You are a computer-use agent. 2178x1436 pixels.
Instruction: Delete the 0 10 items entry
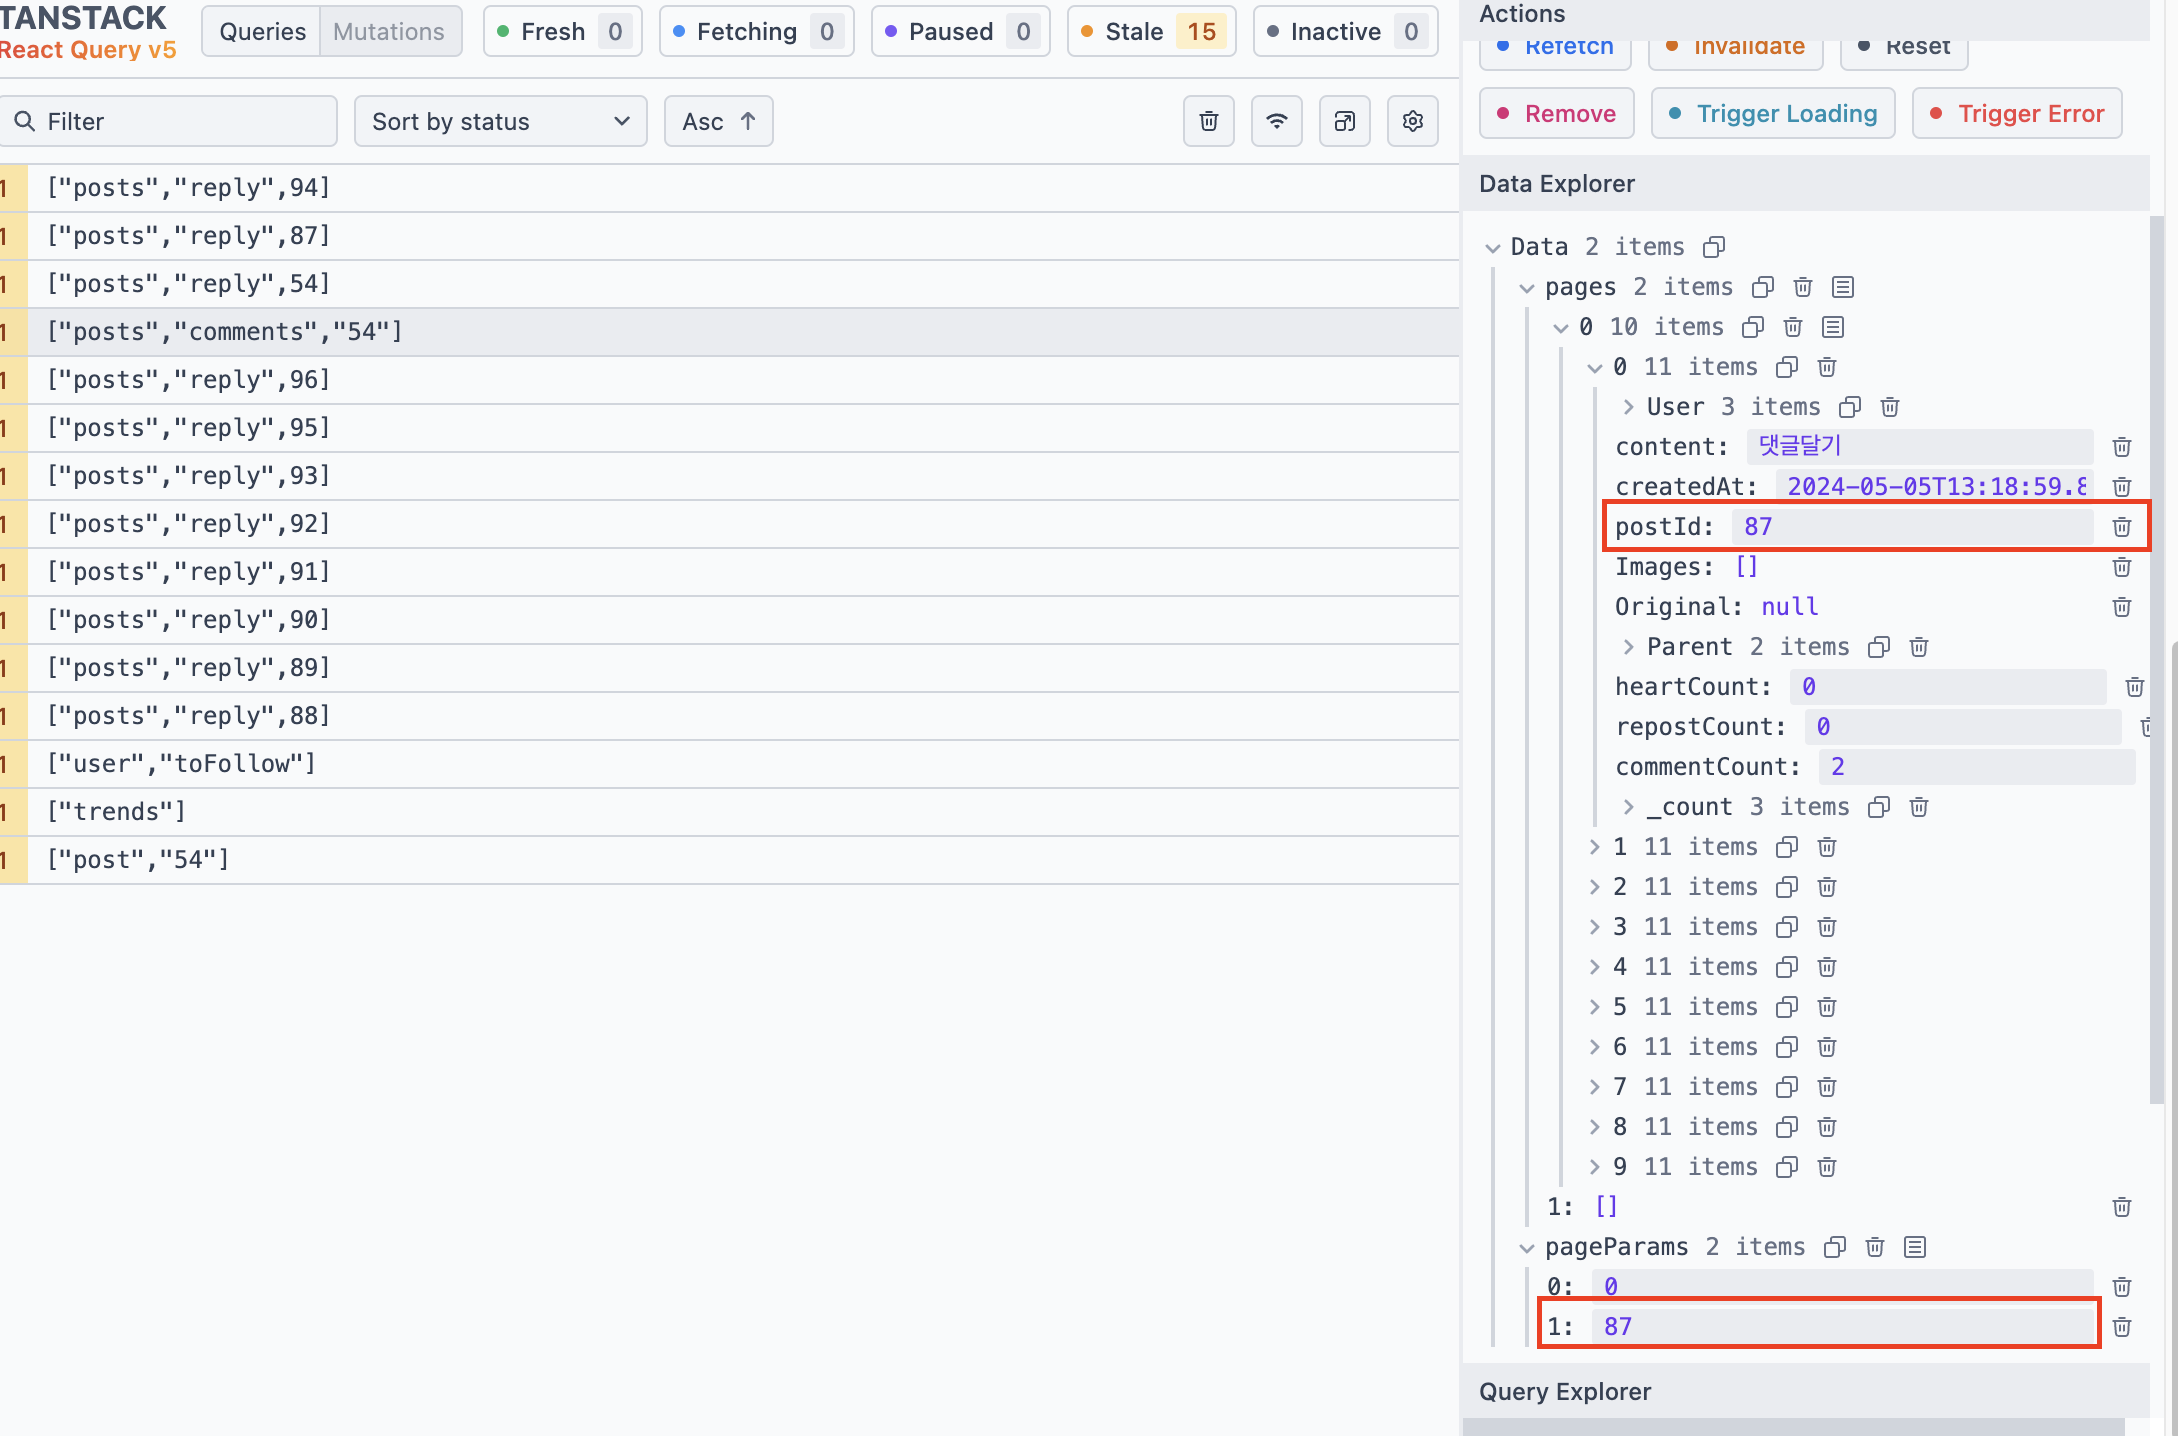point(1793,327)
